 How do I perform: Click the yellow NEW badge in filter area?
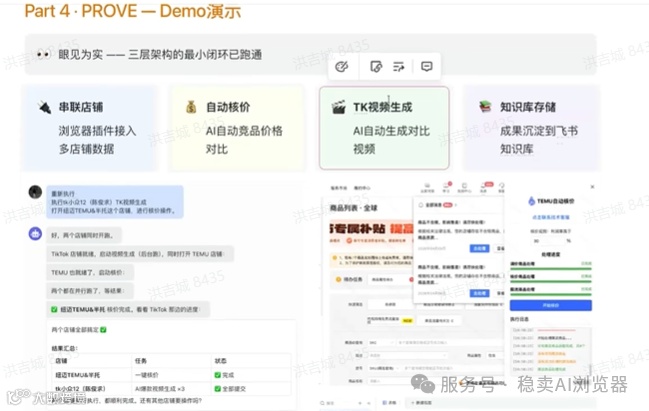pyautogui.click(x=408, y=321)
